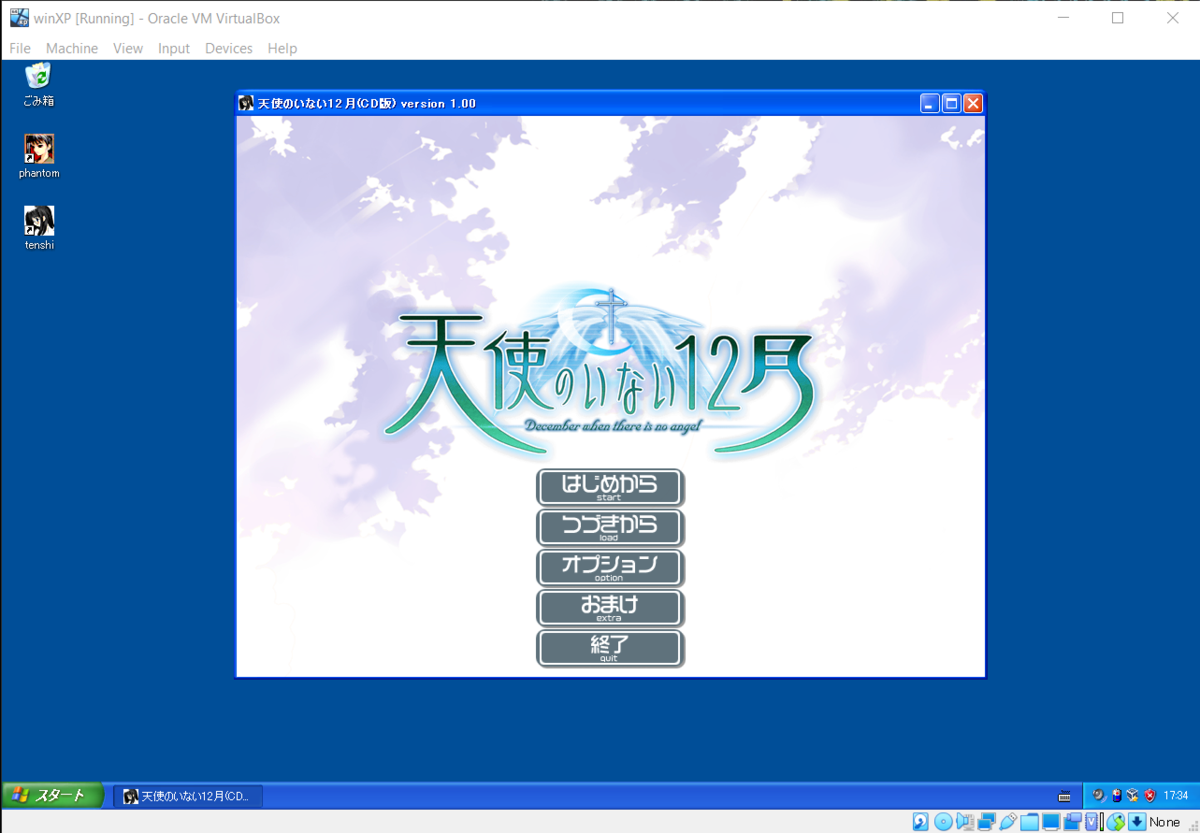Click the USB devices status icon
The height and width of the screenshot is (833, 1200).
[1008, 822]
